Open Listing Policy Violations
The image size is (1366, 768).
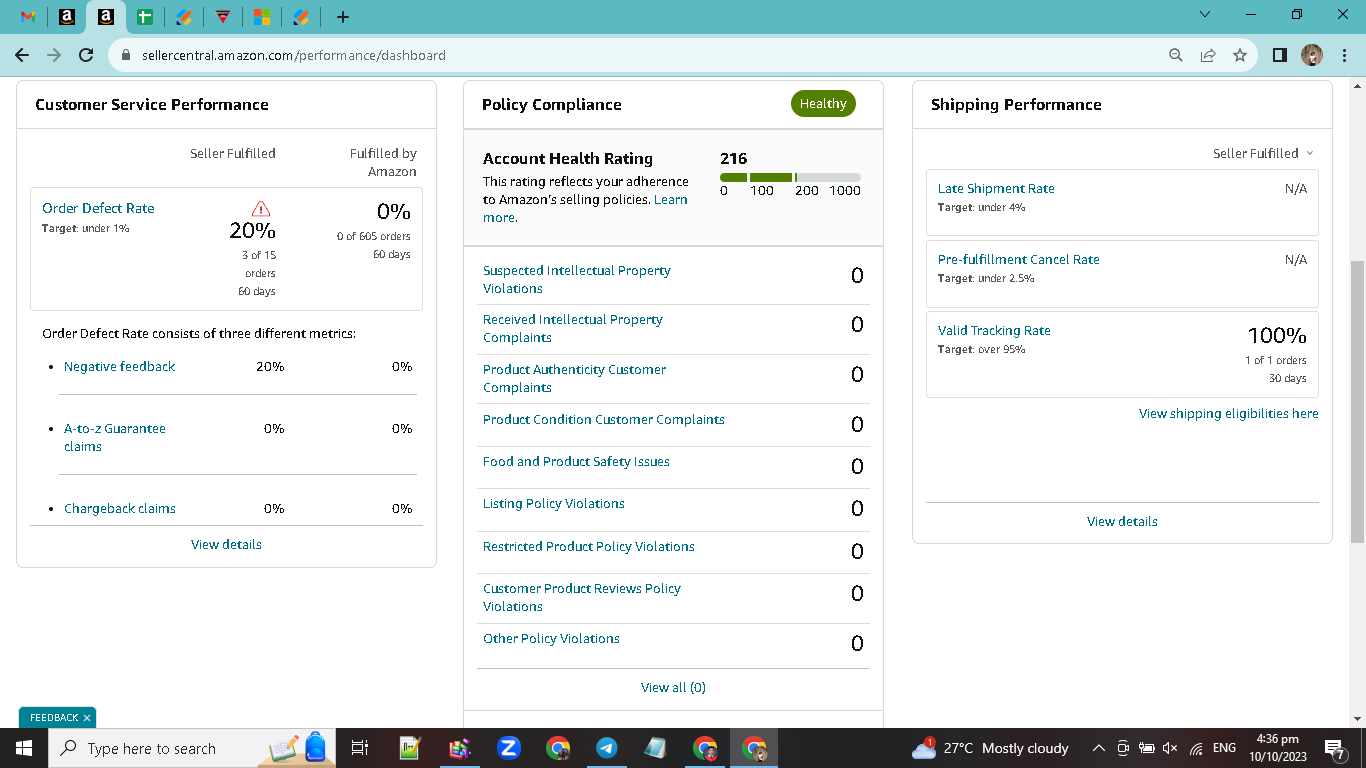(x=554, y=503)
